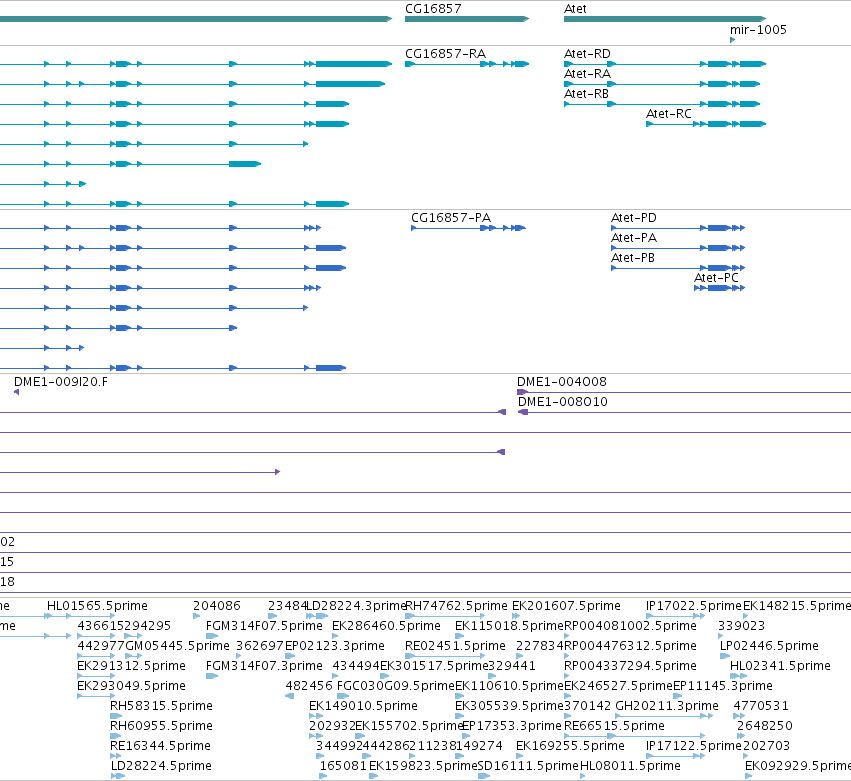Screen dimensions: 851x781
Task: Click the RE66515.5prime EST label
Action: pyautogui.click(x=614, y=726)
